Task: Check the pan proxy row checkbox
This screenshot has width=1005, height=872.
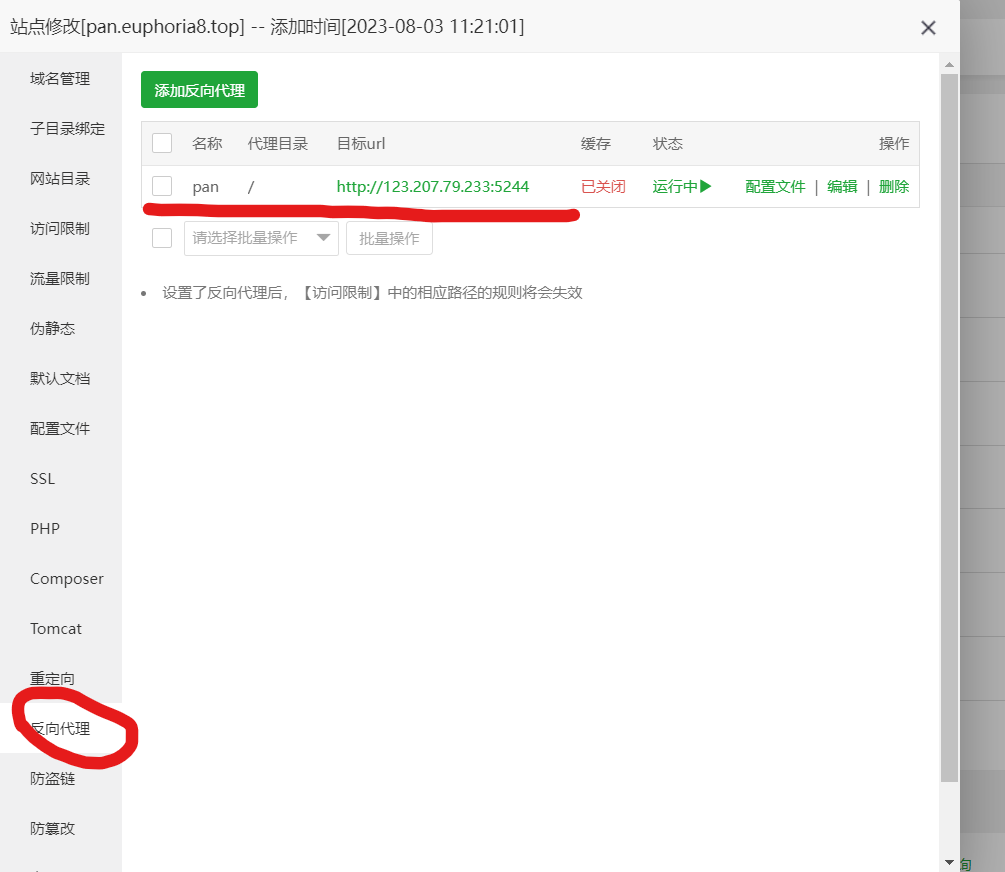Action: 162,187
